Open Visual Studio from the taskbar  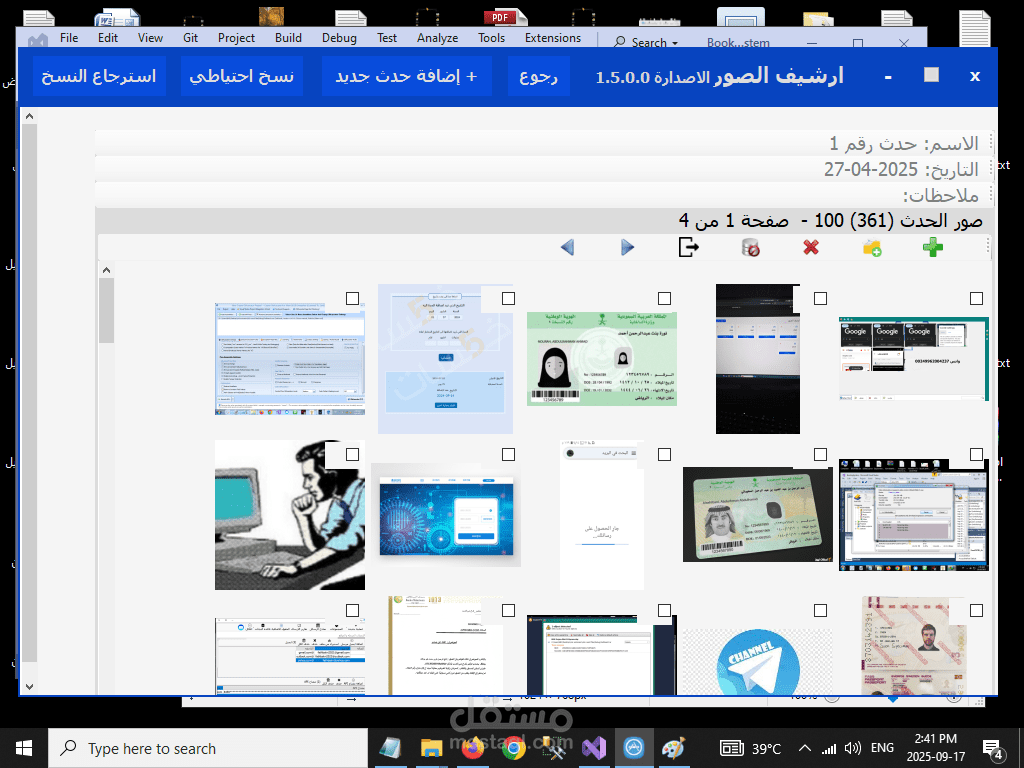(x=594, y=748)
